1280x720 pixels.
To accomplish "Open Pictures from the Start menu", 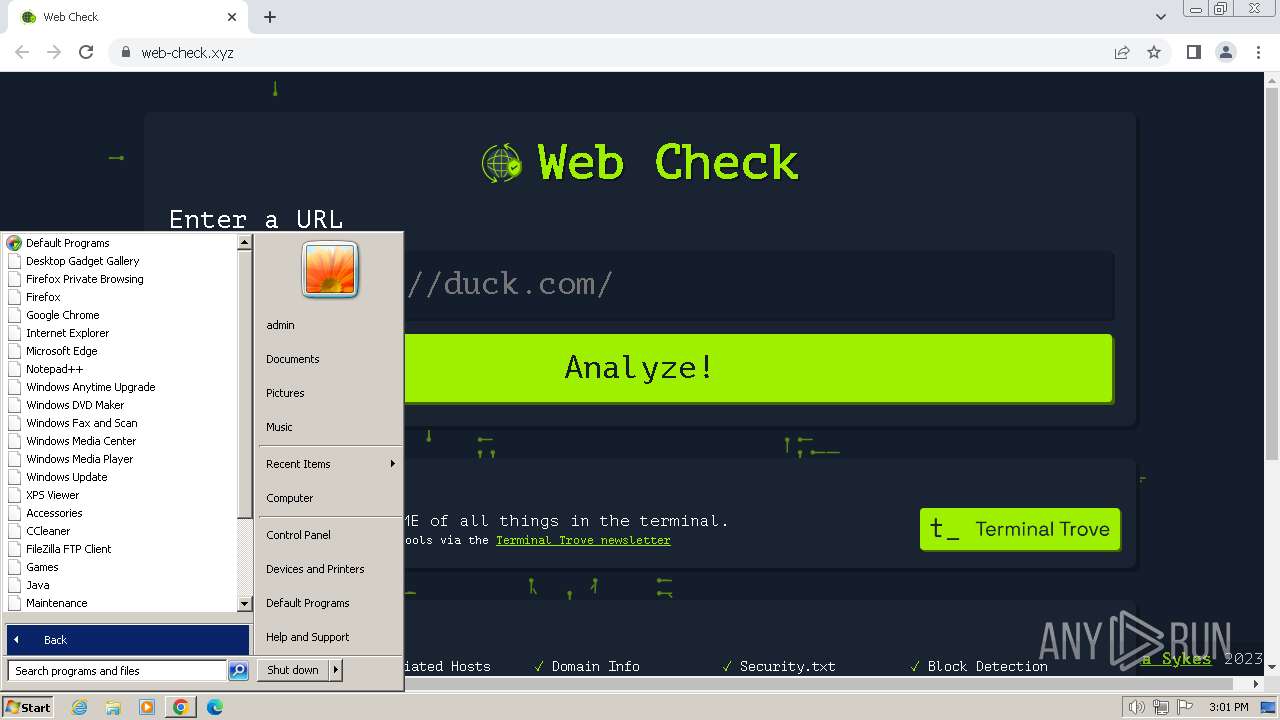I will [x=285, y=393].
